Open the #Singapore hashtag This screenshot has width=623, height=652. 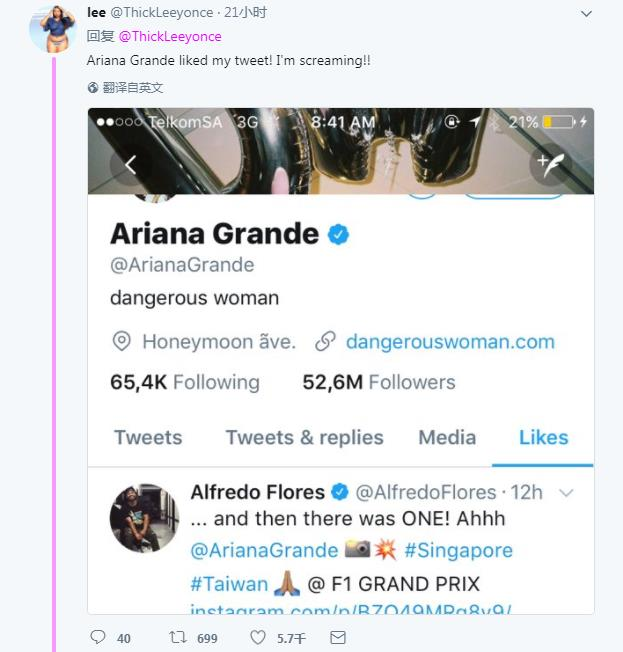pyautogui.click(x=459, y=551)
